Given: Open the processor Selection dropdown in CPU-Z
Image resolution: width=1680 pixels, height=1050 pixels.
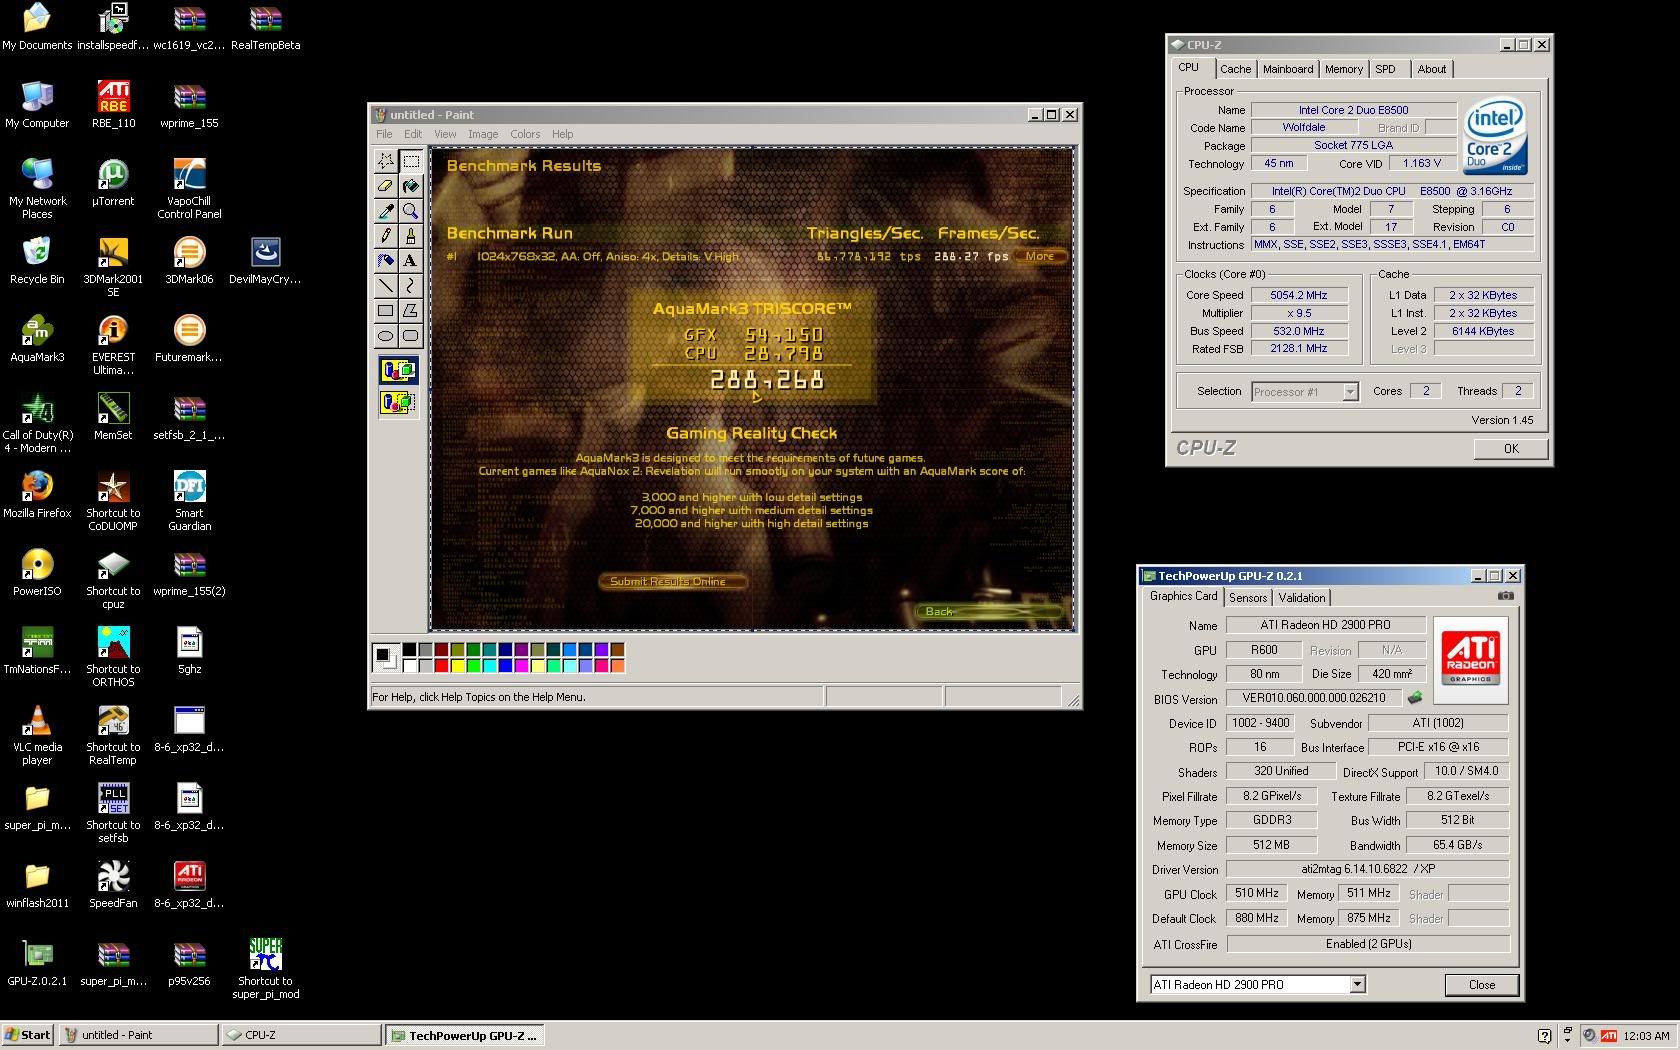Looking at the screenshot, I should pos(1350,392).
